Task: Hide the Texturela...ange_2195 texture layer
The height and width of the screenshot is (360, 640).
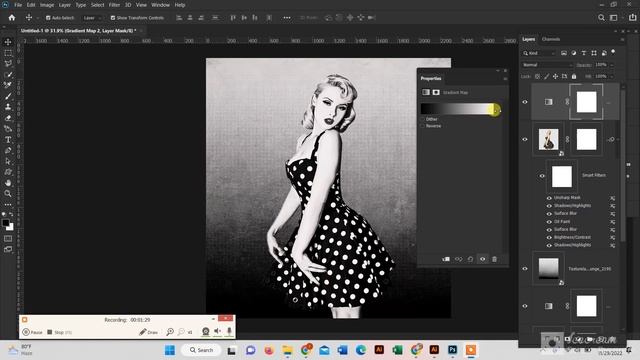Action: 525,269
